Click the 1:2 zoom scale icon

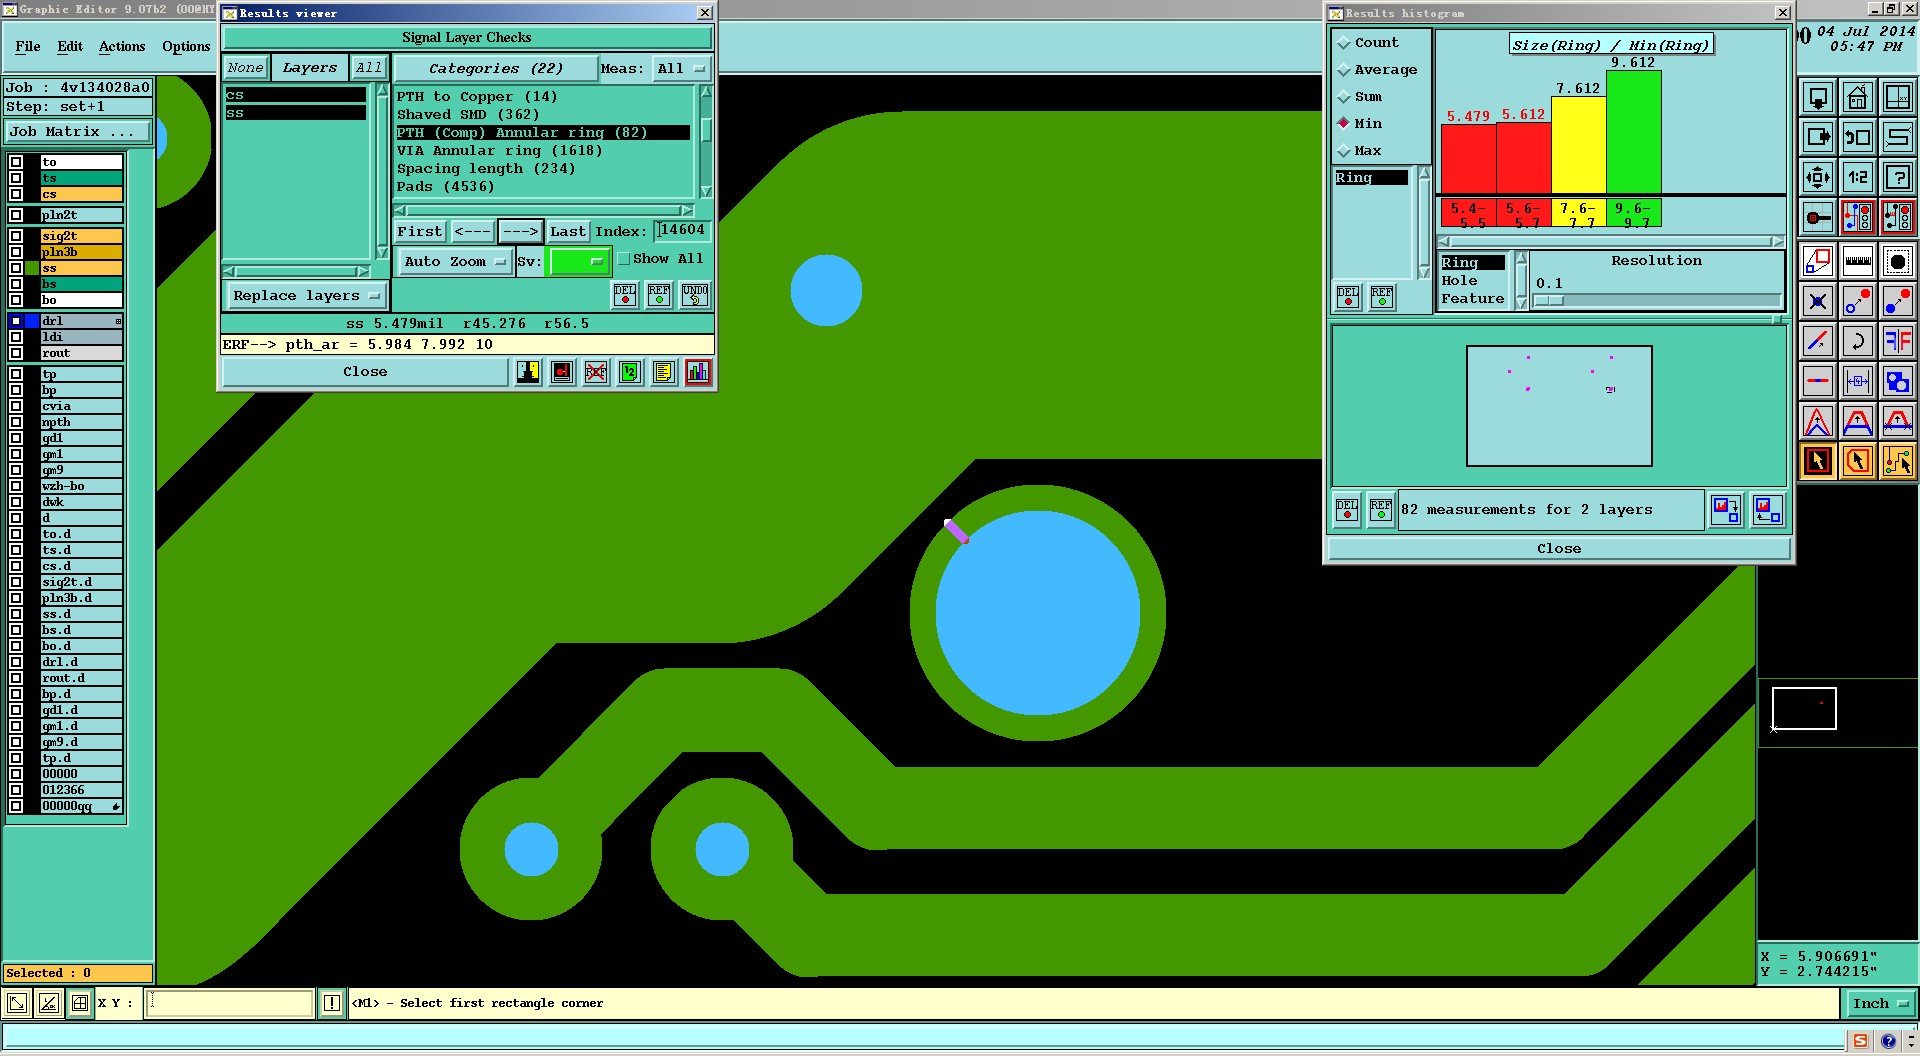click(x=1857, y=178)
